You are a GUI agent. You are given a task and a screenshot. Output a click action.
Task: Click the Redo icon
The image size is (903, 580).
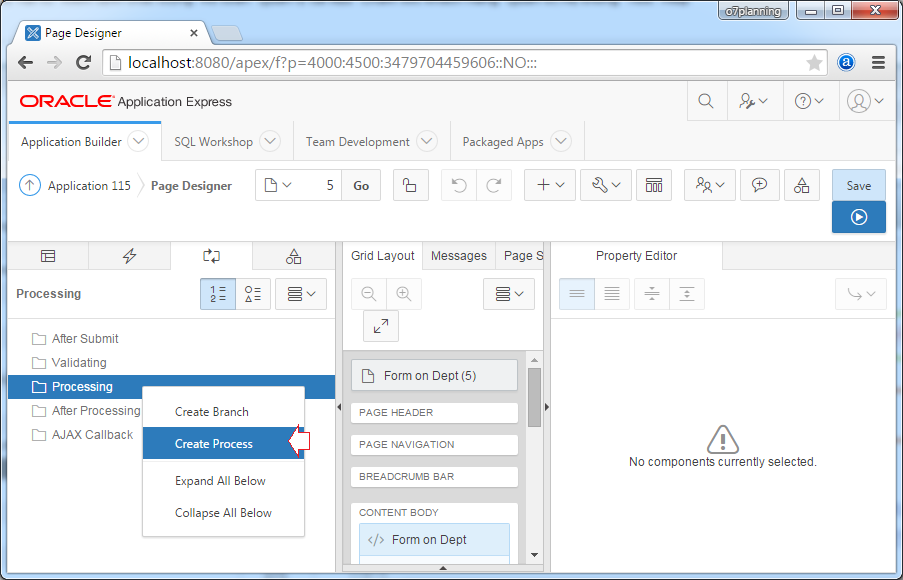(494, 185)
